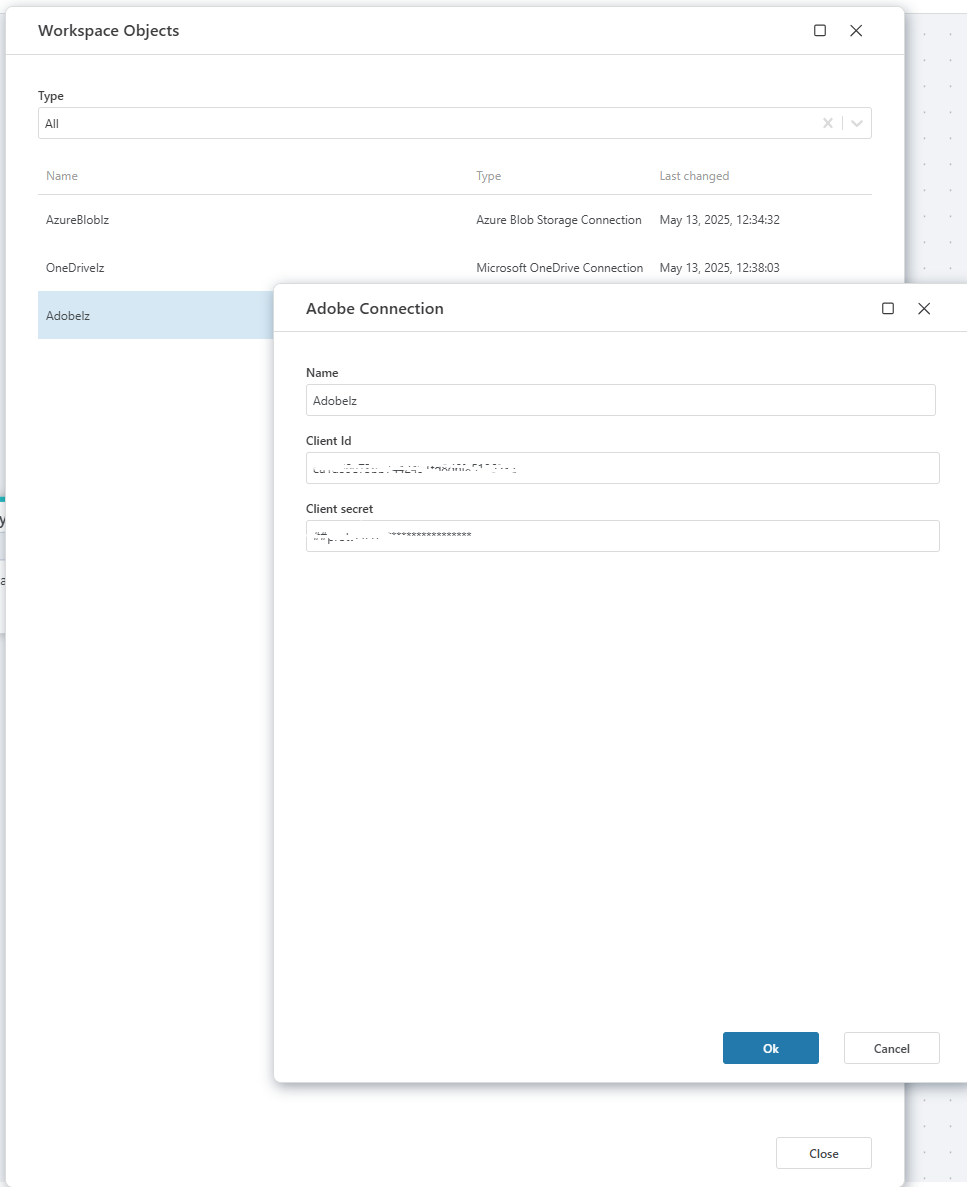The image size is (967, 1187).
Task: Maximize the Adobe Connection dialog
Action: tap(888, 309)
